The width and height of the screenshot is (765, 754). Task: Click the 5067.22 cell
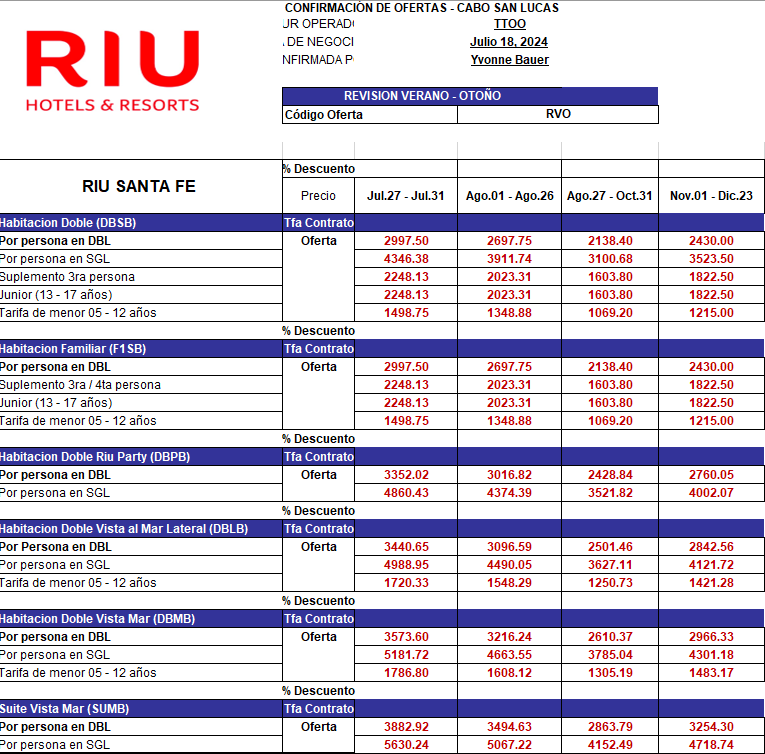point(509,745)
